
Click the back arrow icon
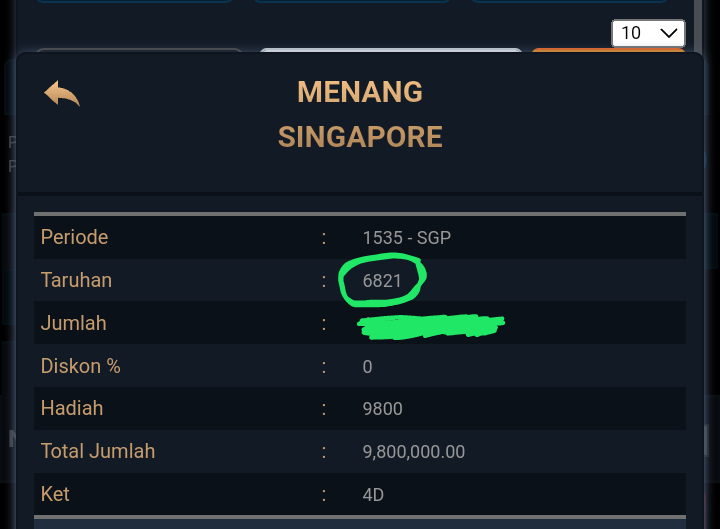click(x=61, y=94)
